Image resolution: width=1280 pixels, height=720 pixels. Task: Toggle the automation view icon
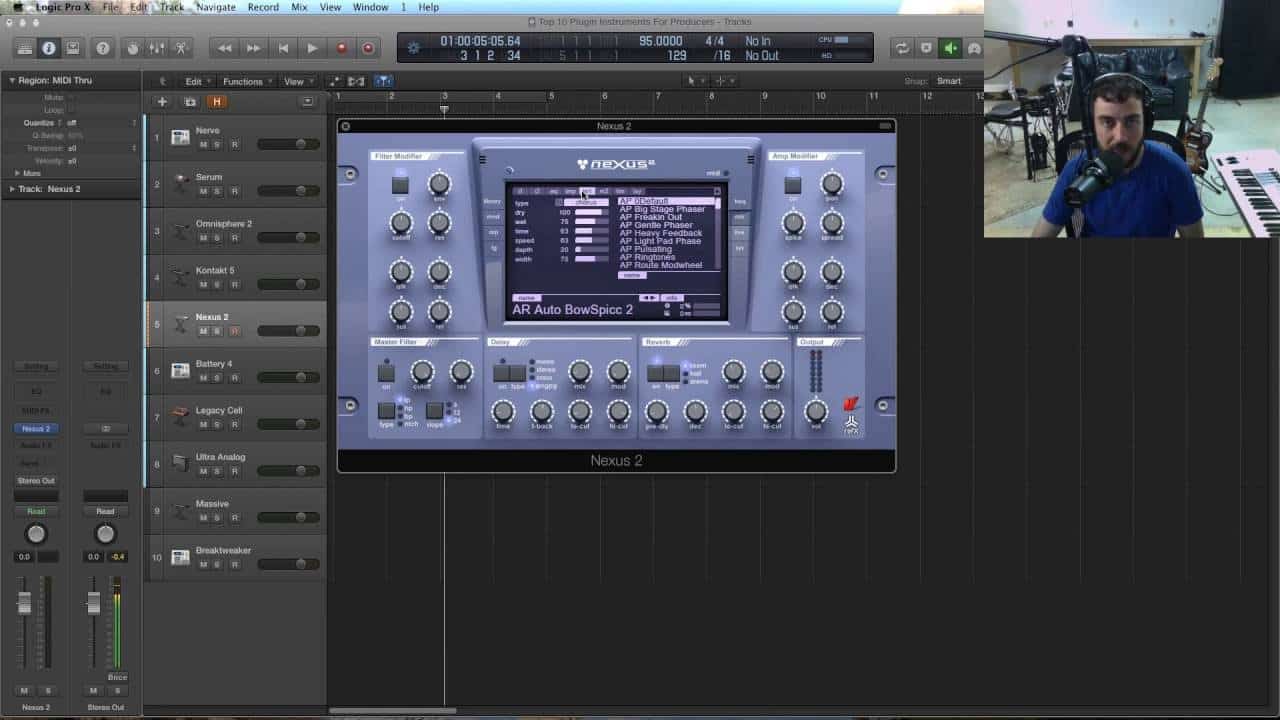point(335,81)
